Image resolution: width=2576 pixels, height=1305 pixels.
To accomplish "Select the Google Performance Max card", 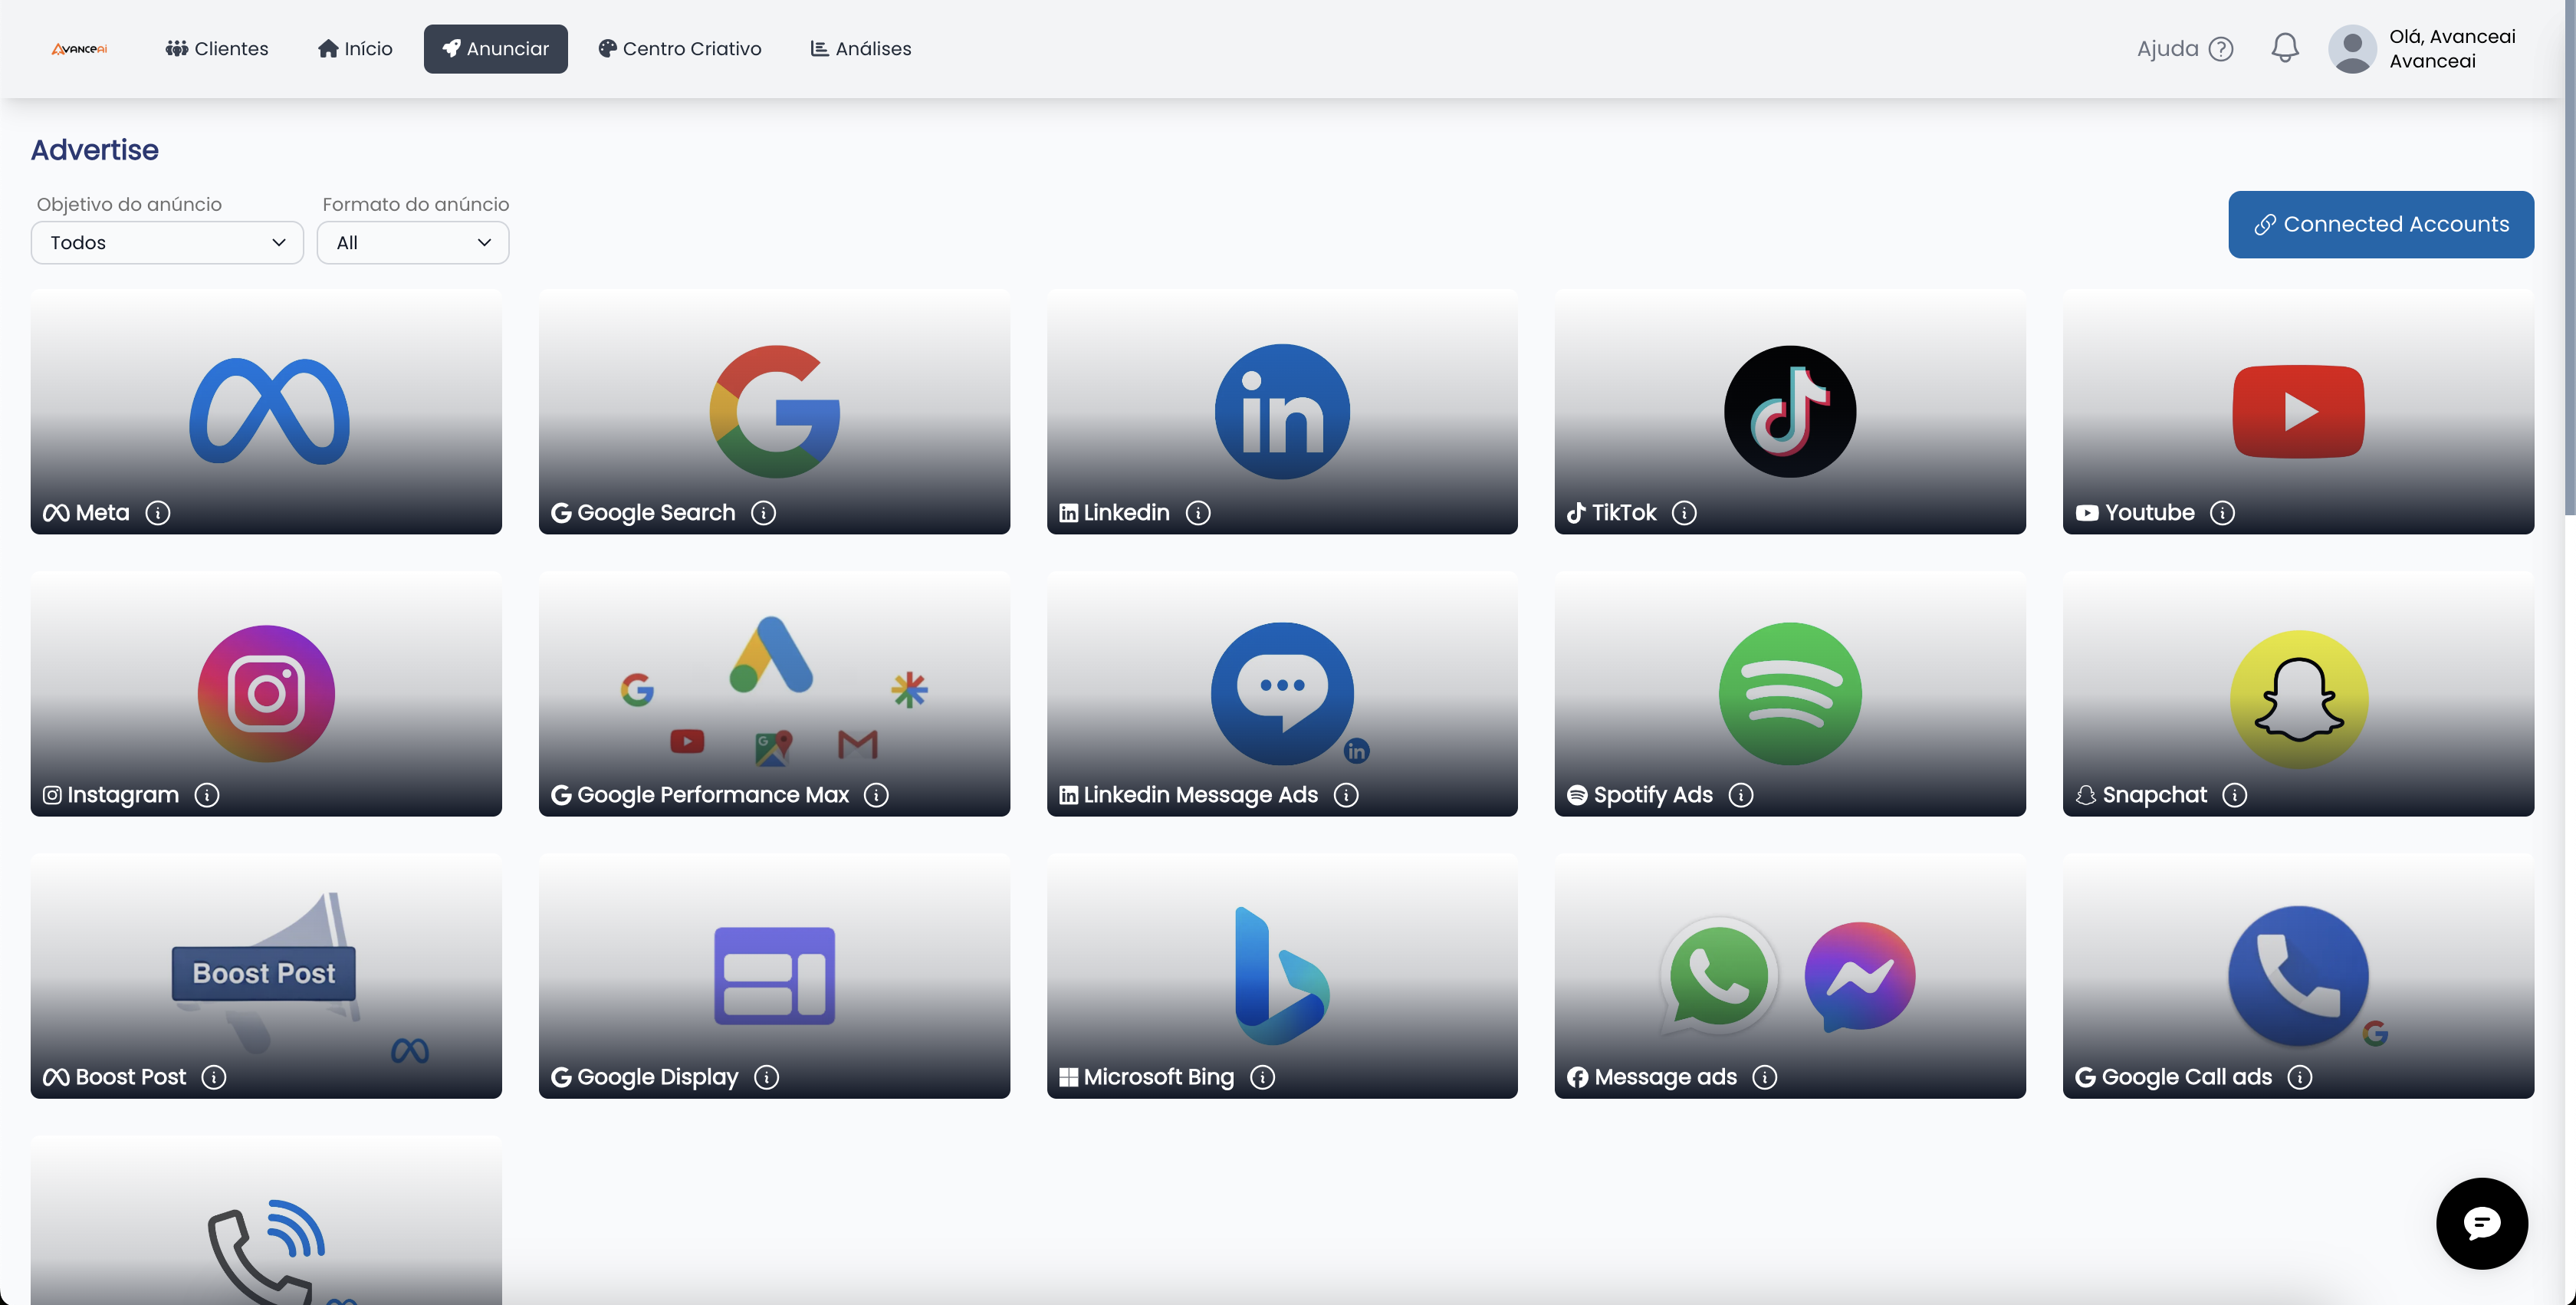I will [773, 693].
